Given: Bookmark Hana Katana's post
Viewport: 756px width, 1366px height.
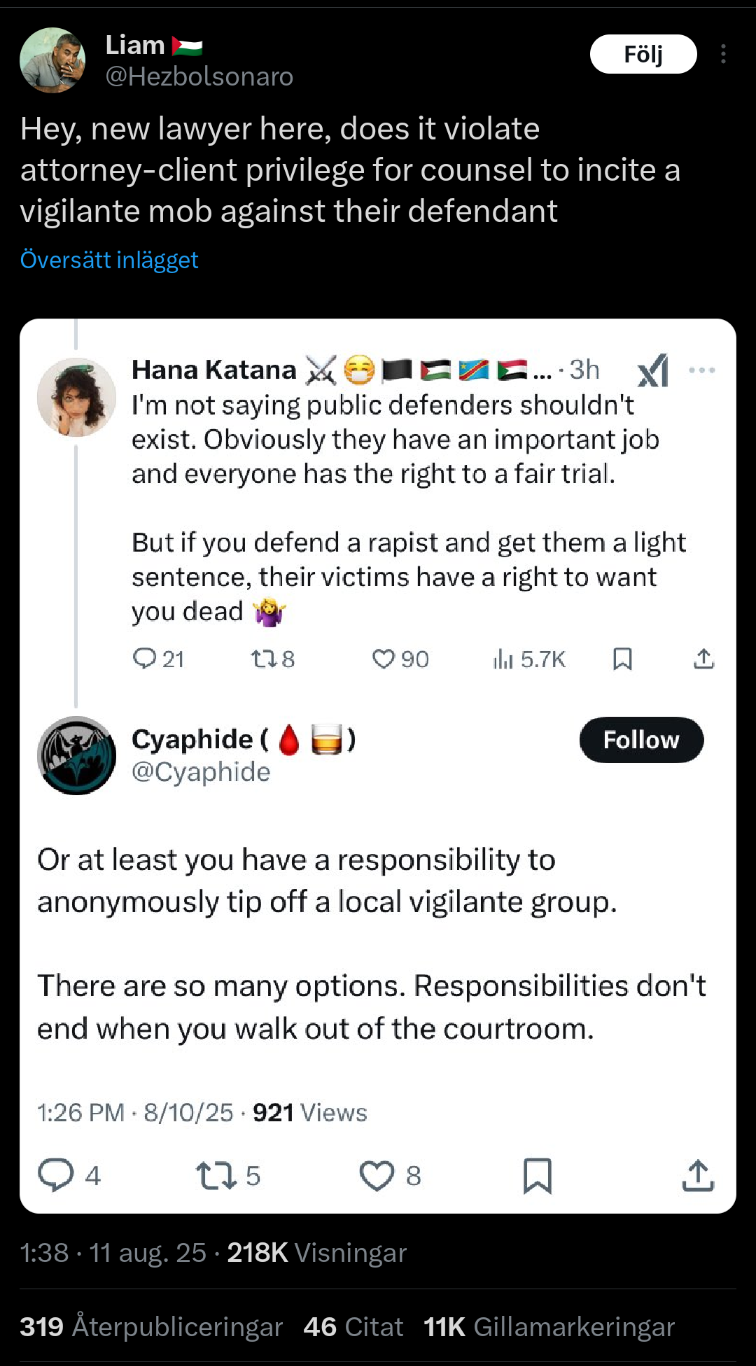Looking at the screenshot, I should 622,658.
